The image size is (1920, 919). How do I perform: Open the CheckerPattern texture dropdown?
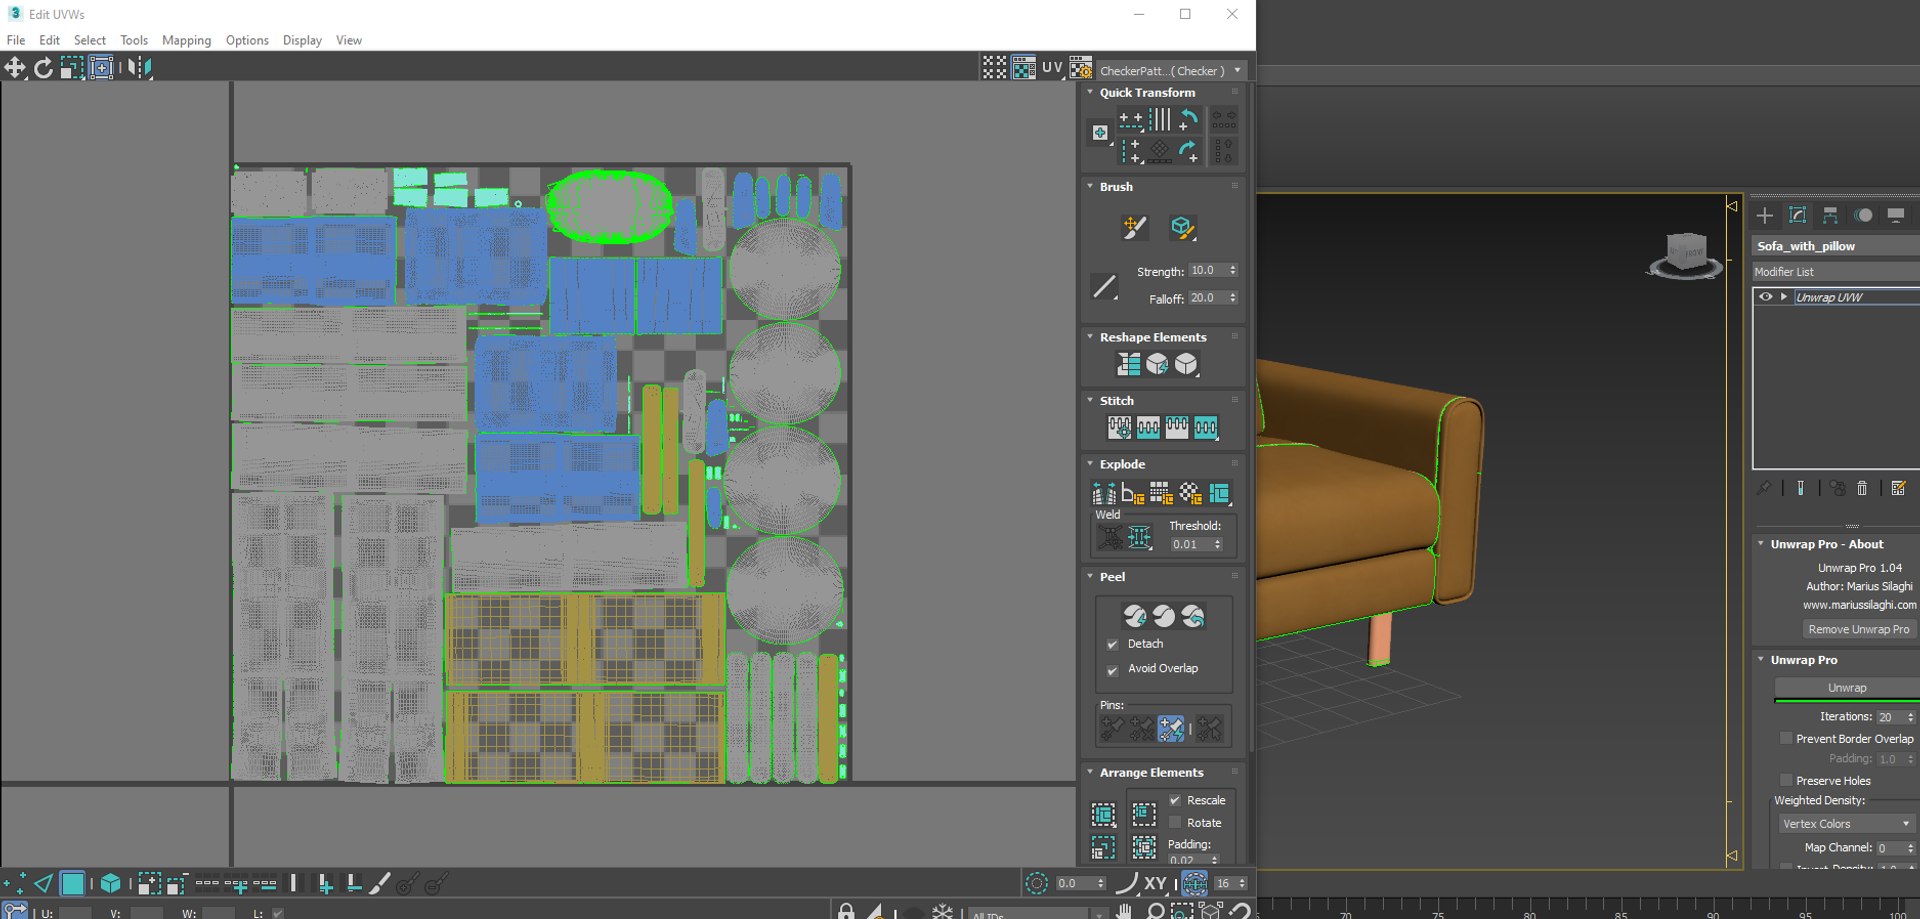1172,71
